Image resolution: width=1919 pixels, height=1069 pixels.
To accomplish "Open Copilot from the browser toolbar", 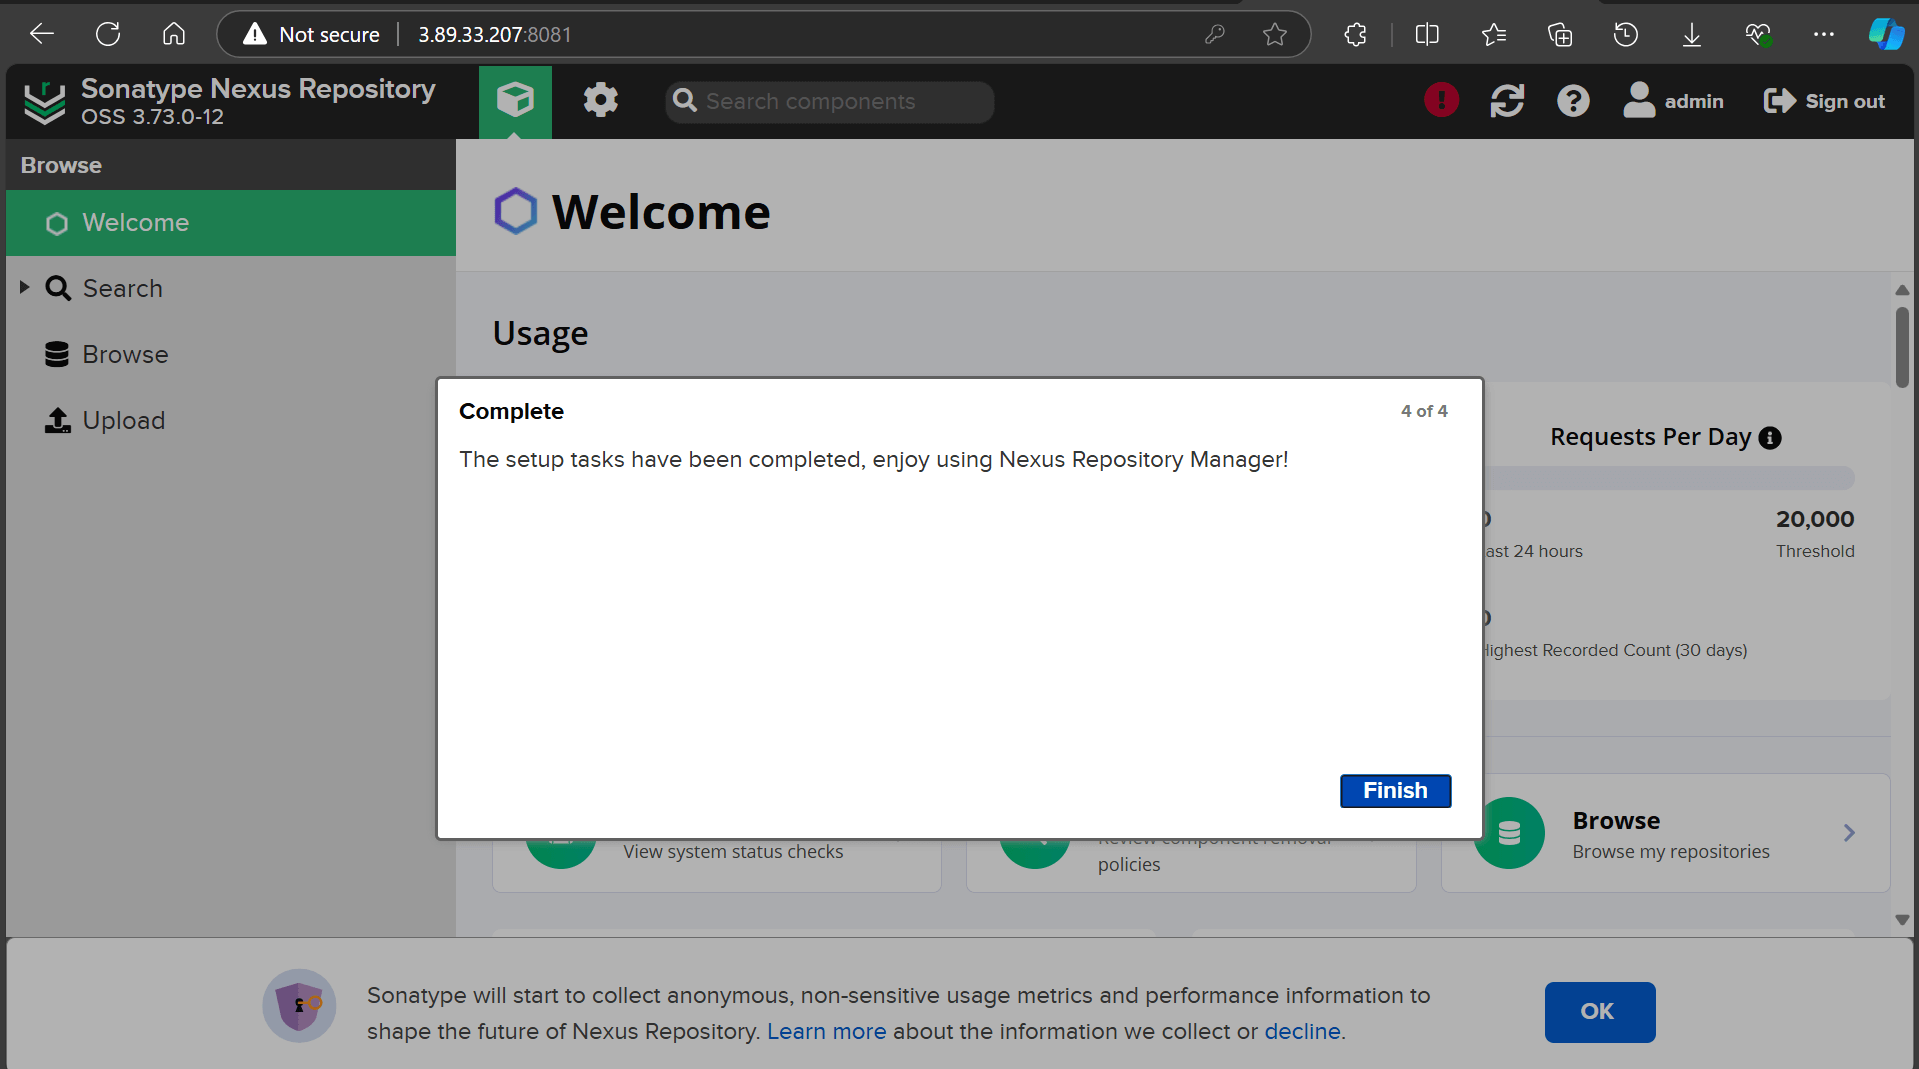I will (1885, 33).
